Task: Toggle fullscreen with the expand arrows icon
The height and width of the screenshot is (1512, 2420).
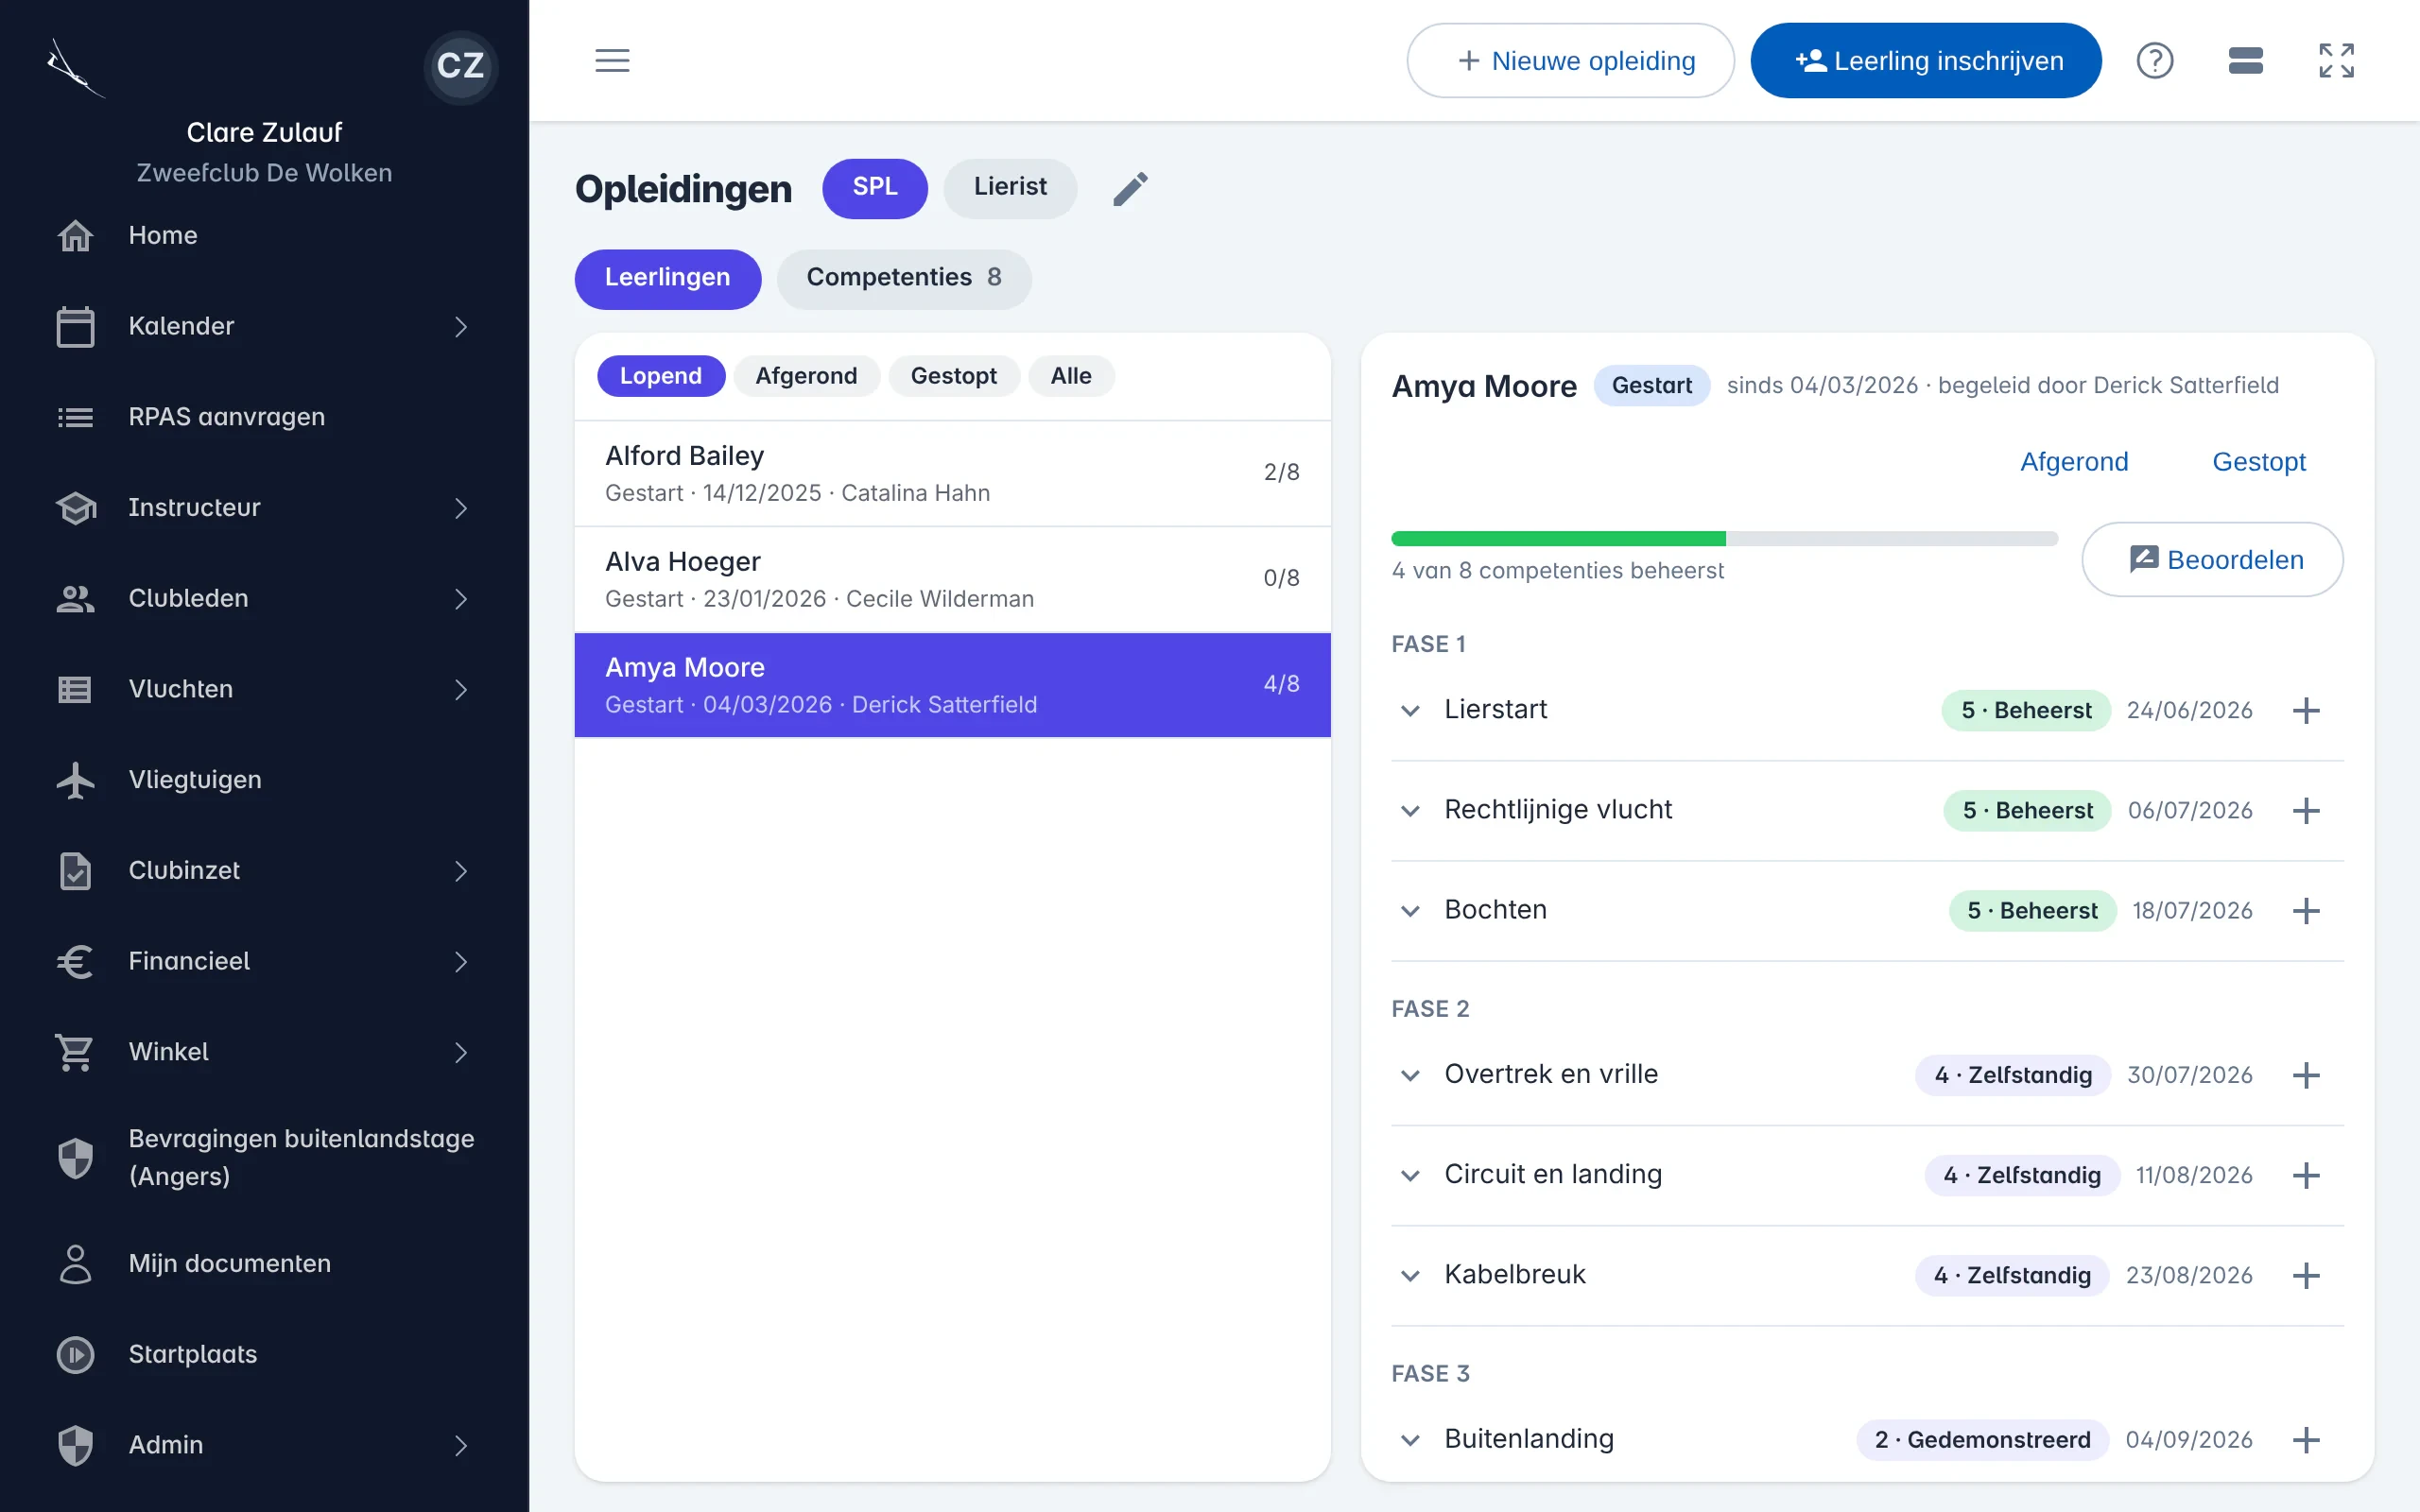Action: tap(2336, 60)
